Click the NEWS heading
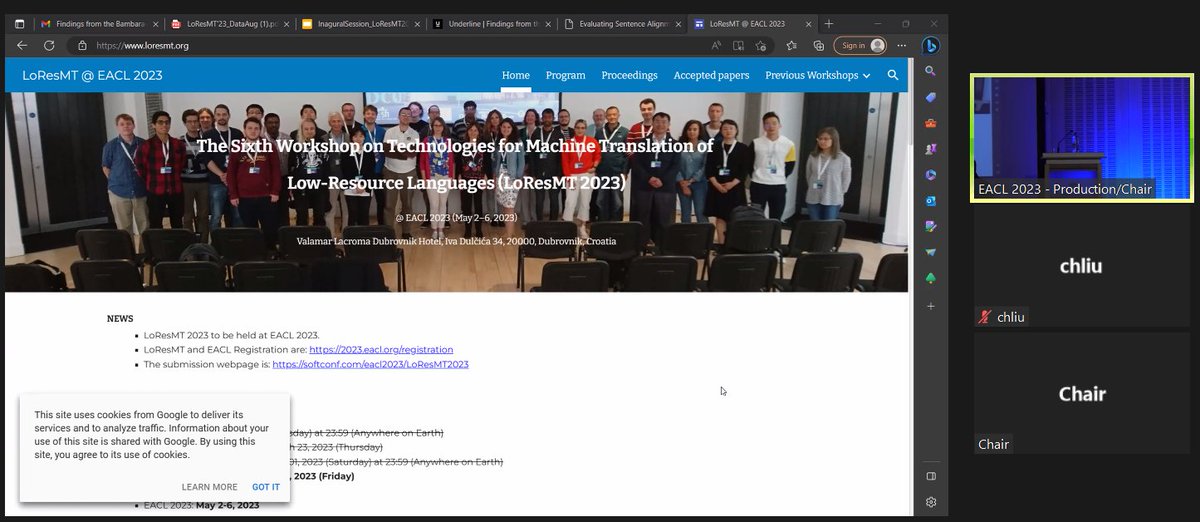The height and width of the screenshot is (522, 1200). click(120, 319)
